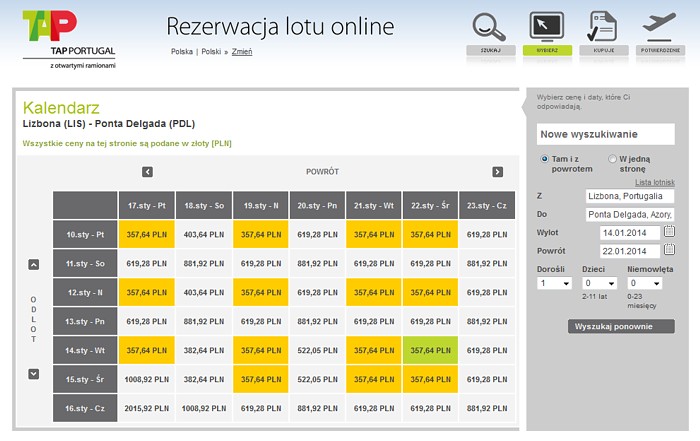
Task: Select 357,64 PLN fare 15.sty to 22.sty
Action: coord(430,379)
